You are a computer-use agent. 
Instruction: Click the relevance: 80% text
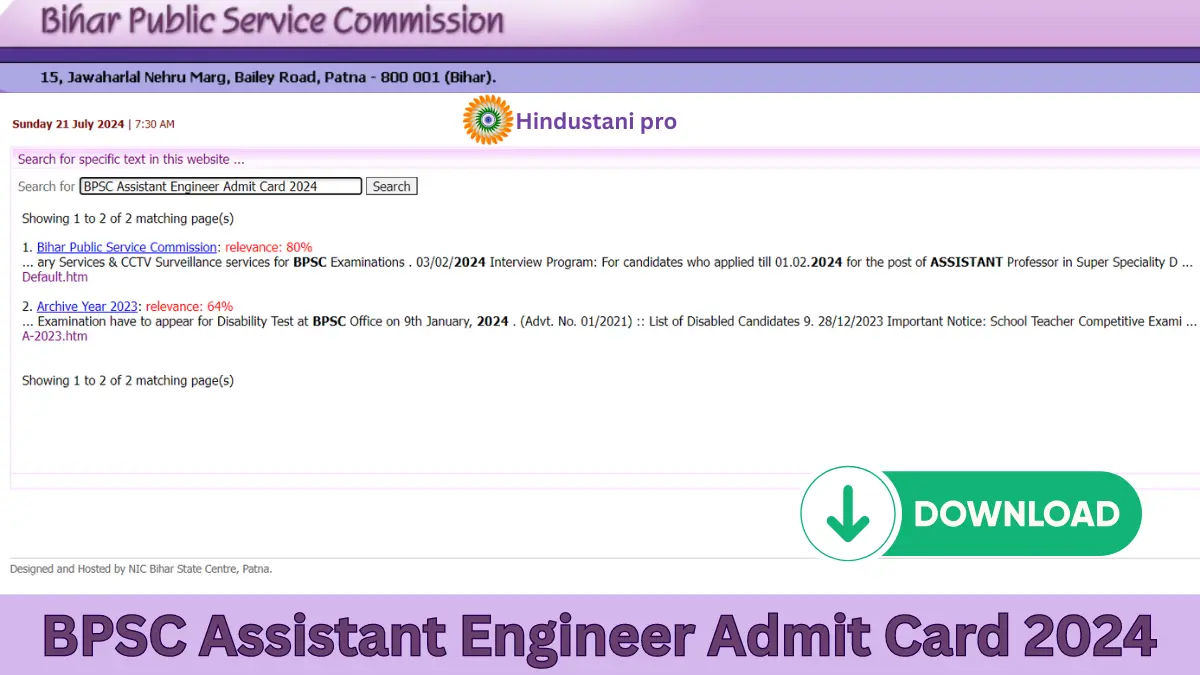268,247
